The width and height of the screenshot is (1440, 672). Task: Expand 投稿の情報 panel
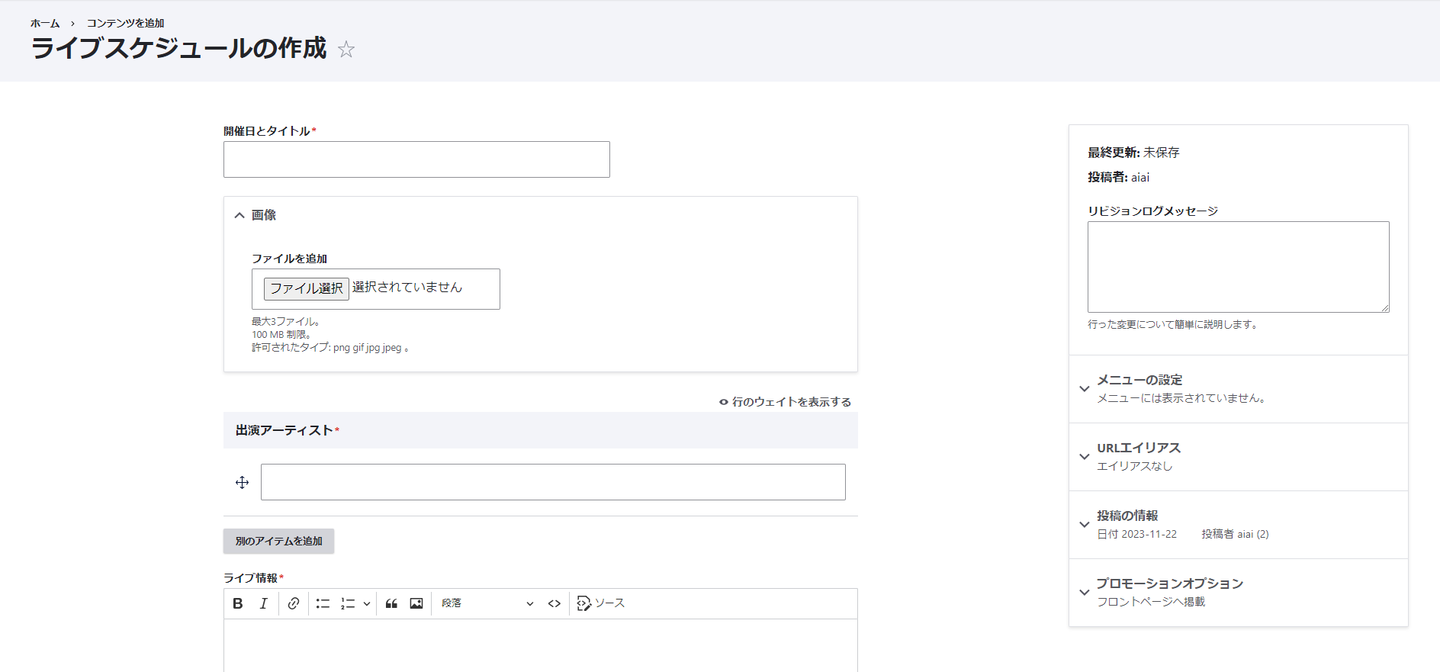[x=1238, y=524]
